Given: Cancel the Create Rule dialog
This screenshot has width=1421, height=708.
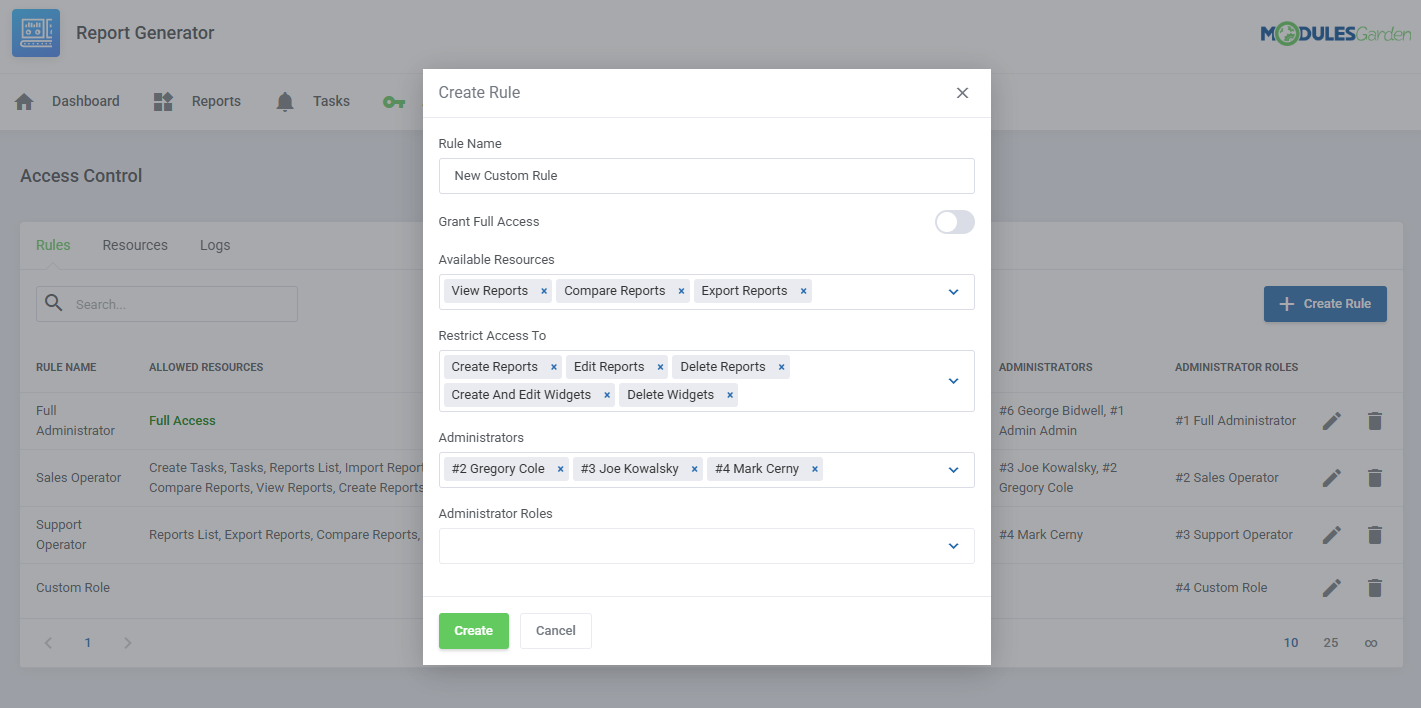Looking at the screenshot, I should point(555,631).
